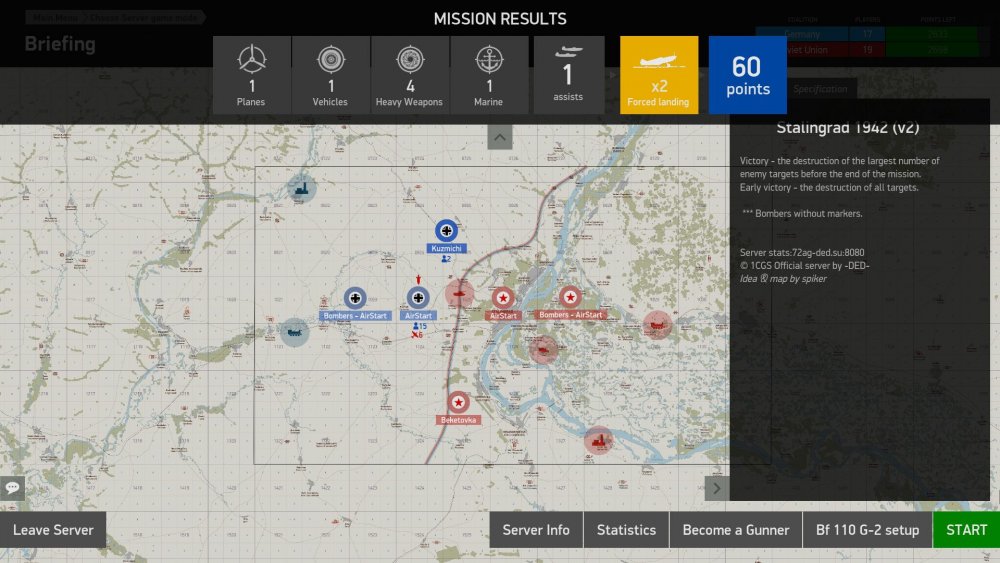Click the Heavy Weapons results tile

[409, 75]
